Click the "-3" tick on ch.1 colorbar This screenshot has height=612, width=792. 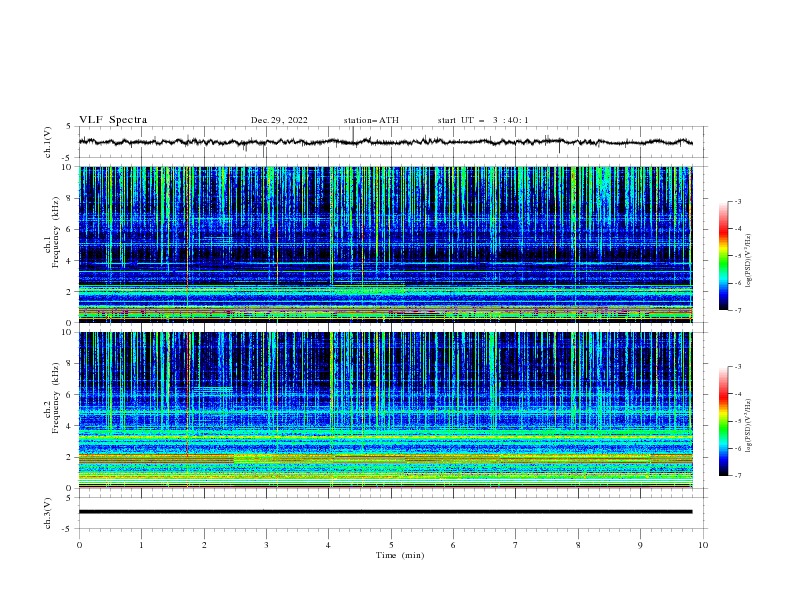pos(737,201)
